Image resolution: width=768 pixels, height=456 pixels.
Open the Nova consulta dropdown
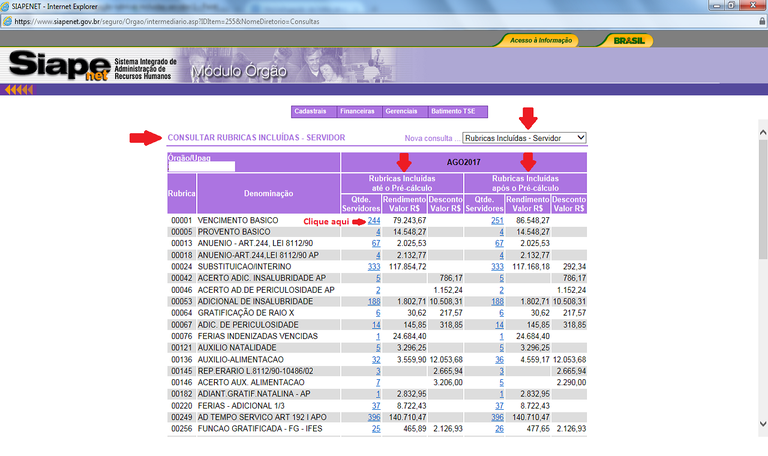(524, 137)
